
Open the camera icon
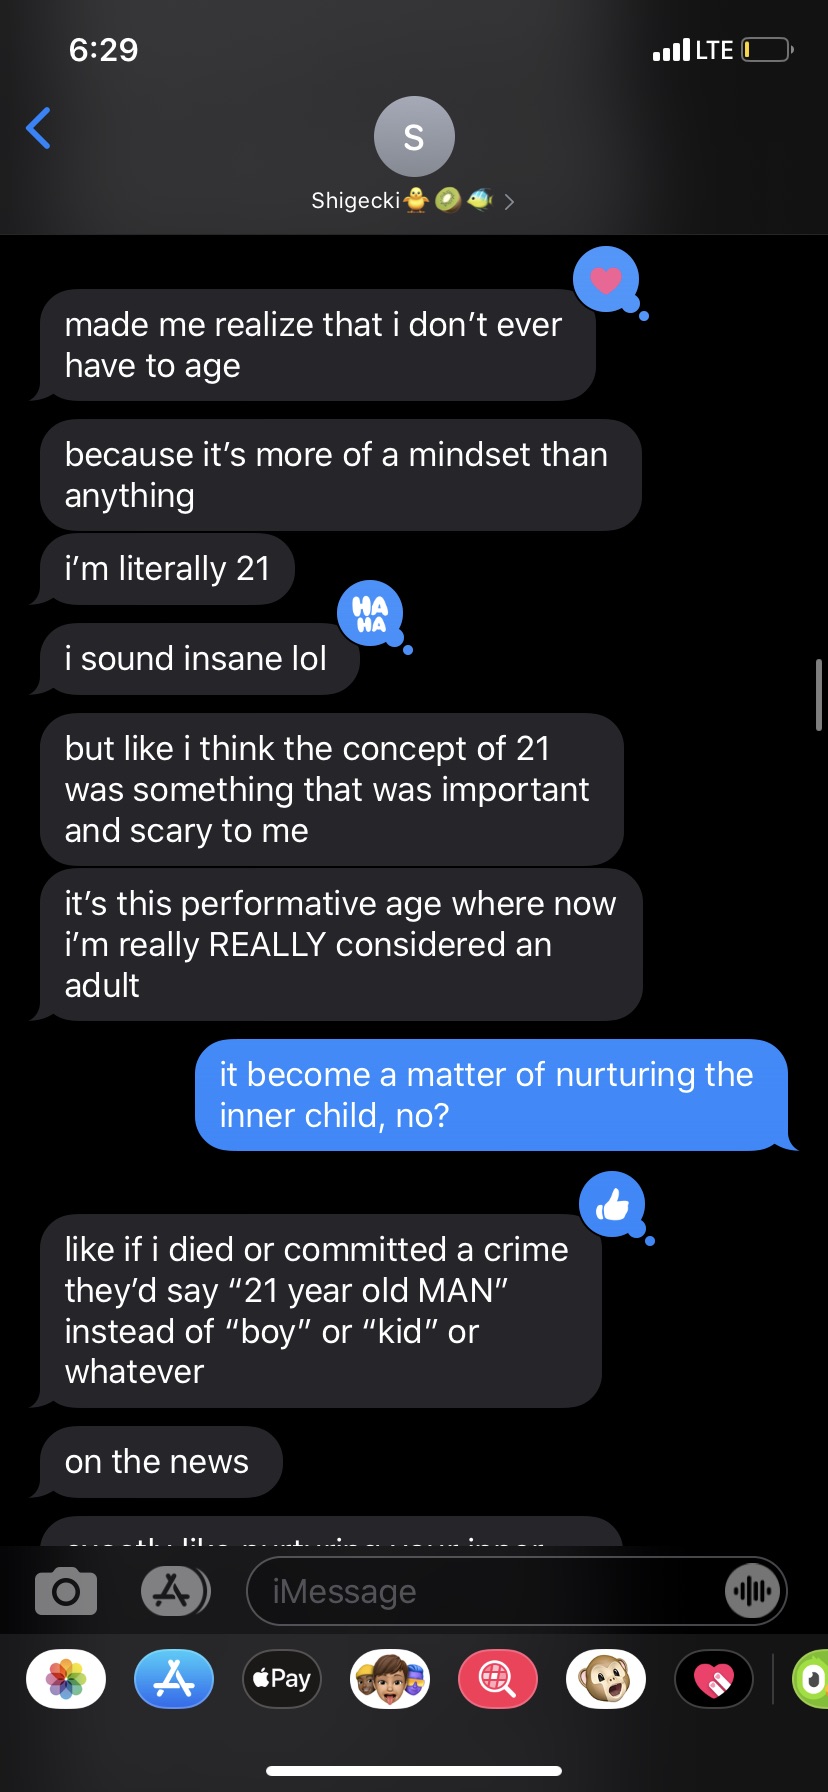tap(66, 1591)
